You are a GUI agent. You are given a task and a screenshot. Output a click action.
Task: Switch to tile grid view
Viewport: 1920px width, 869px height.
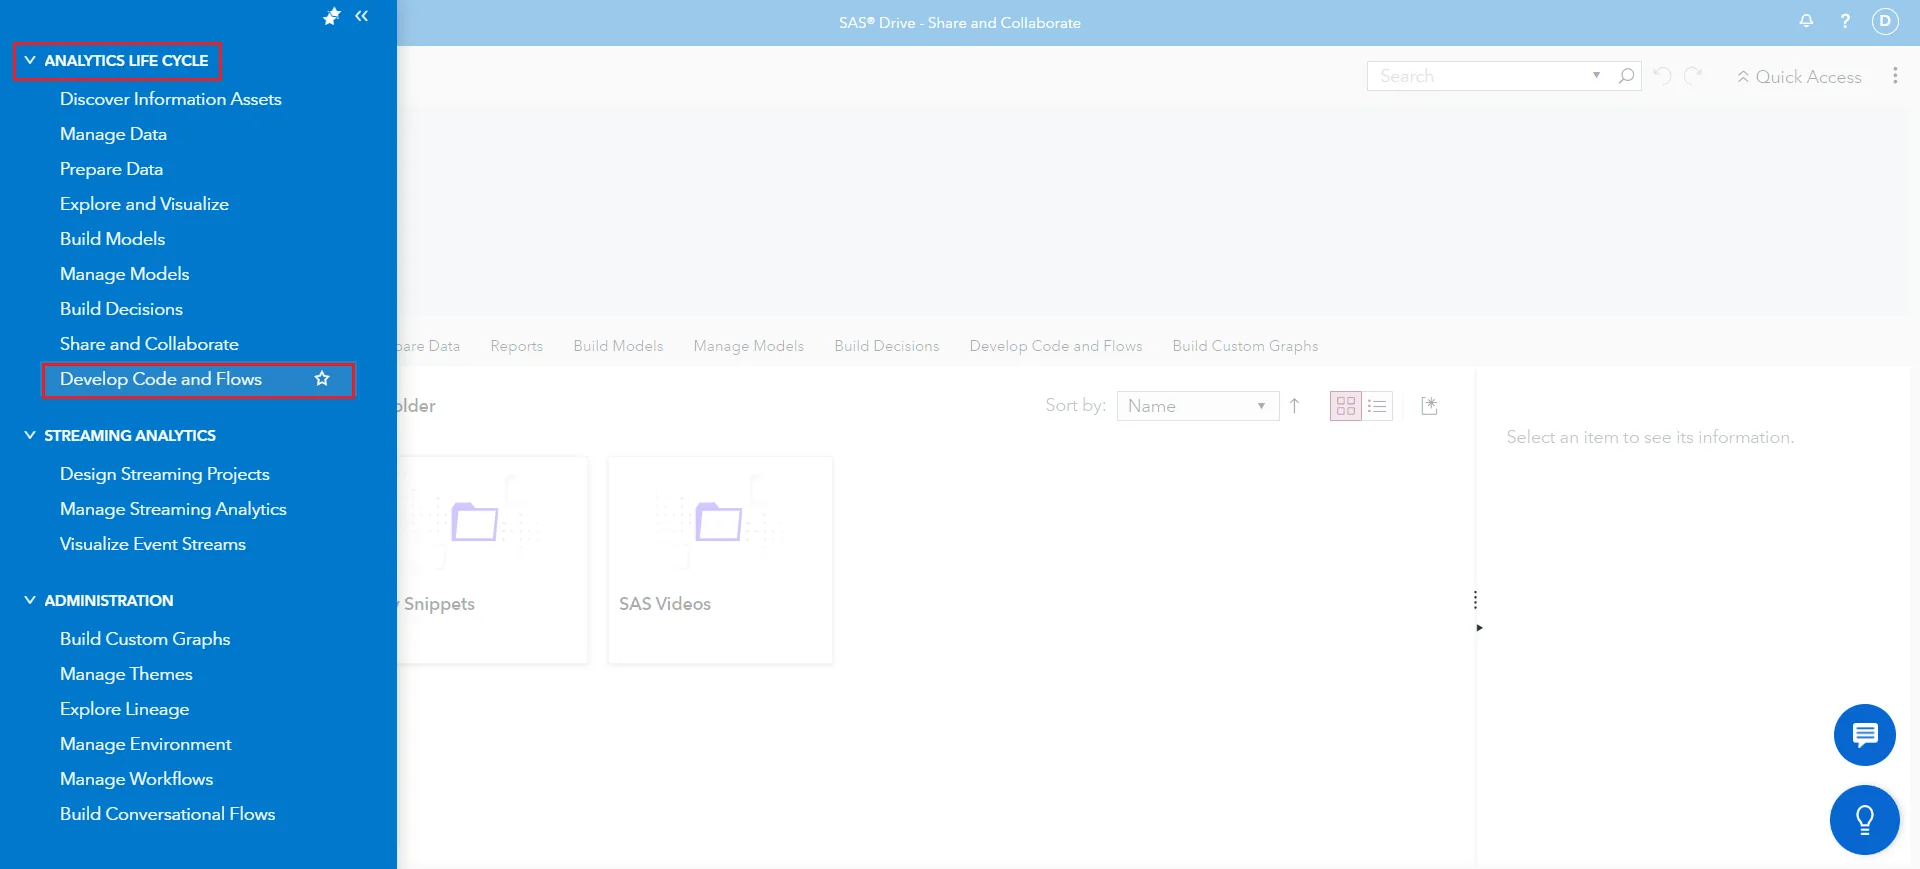(x=1346, y=406)
